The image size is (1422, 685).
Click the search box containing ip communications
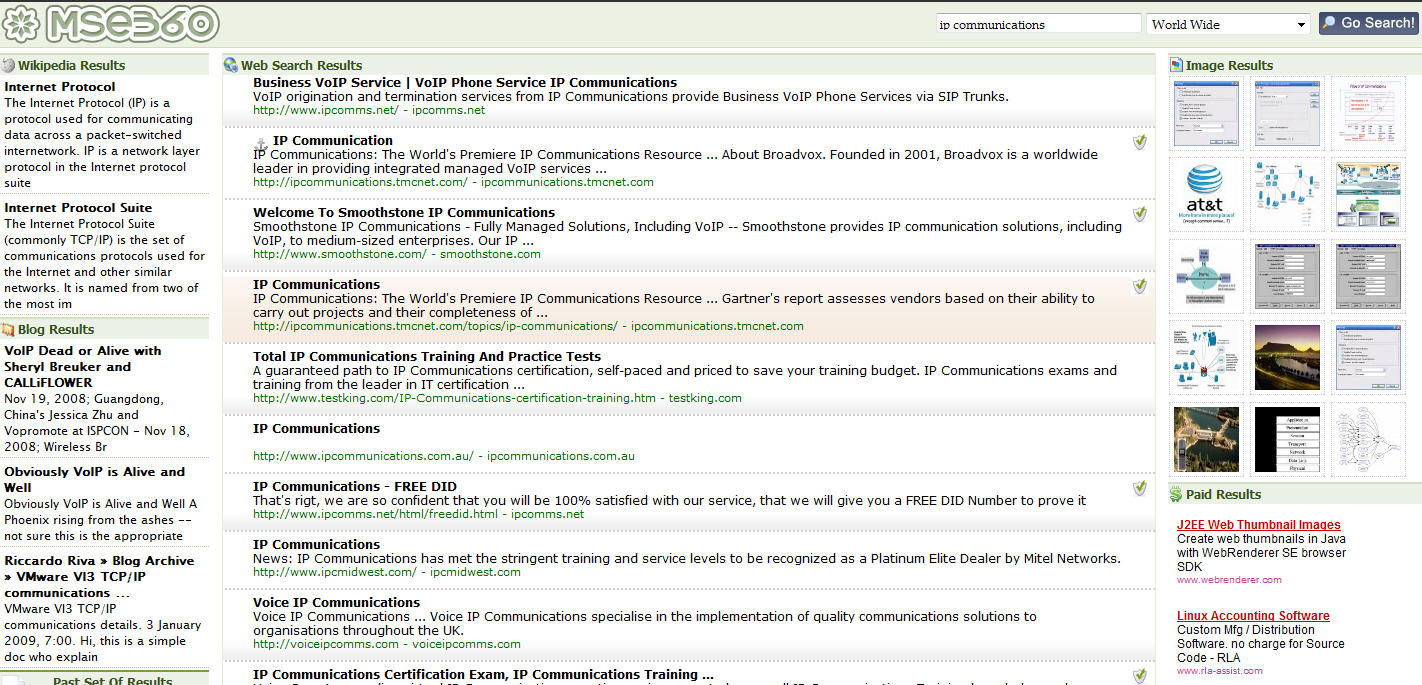click(x=1038, y=24)
